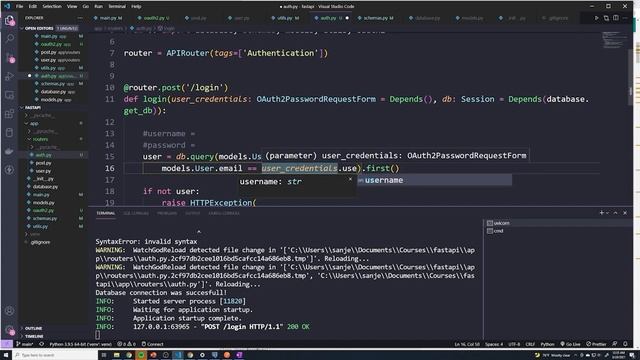Viewport: 640px width, 360px height.
Task: Collapse the app folder in the explorer
Action: [x=53, y=123]
